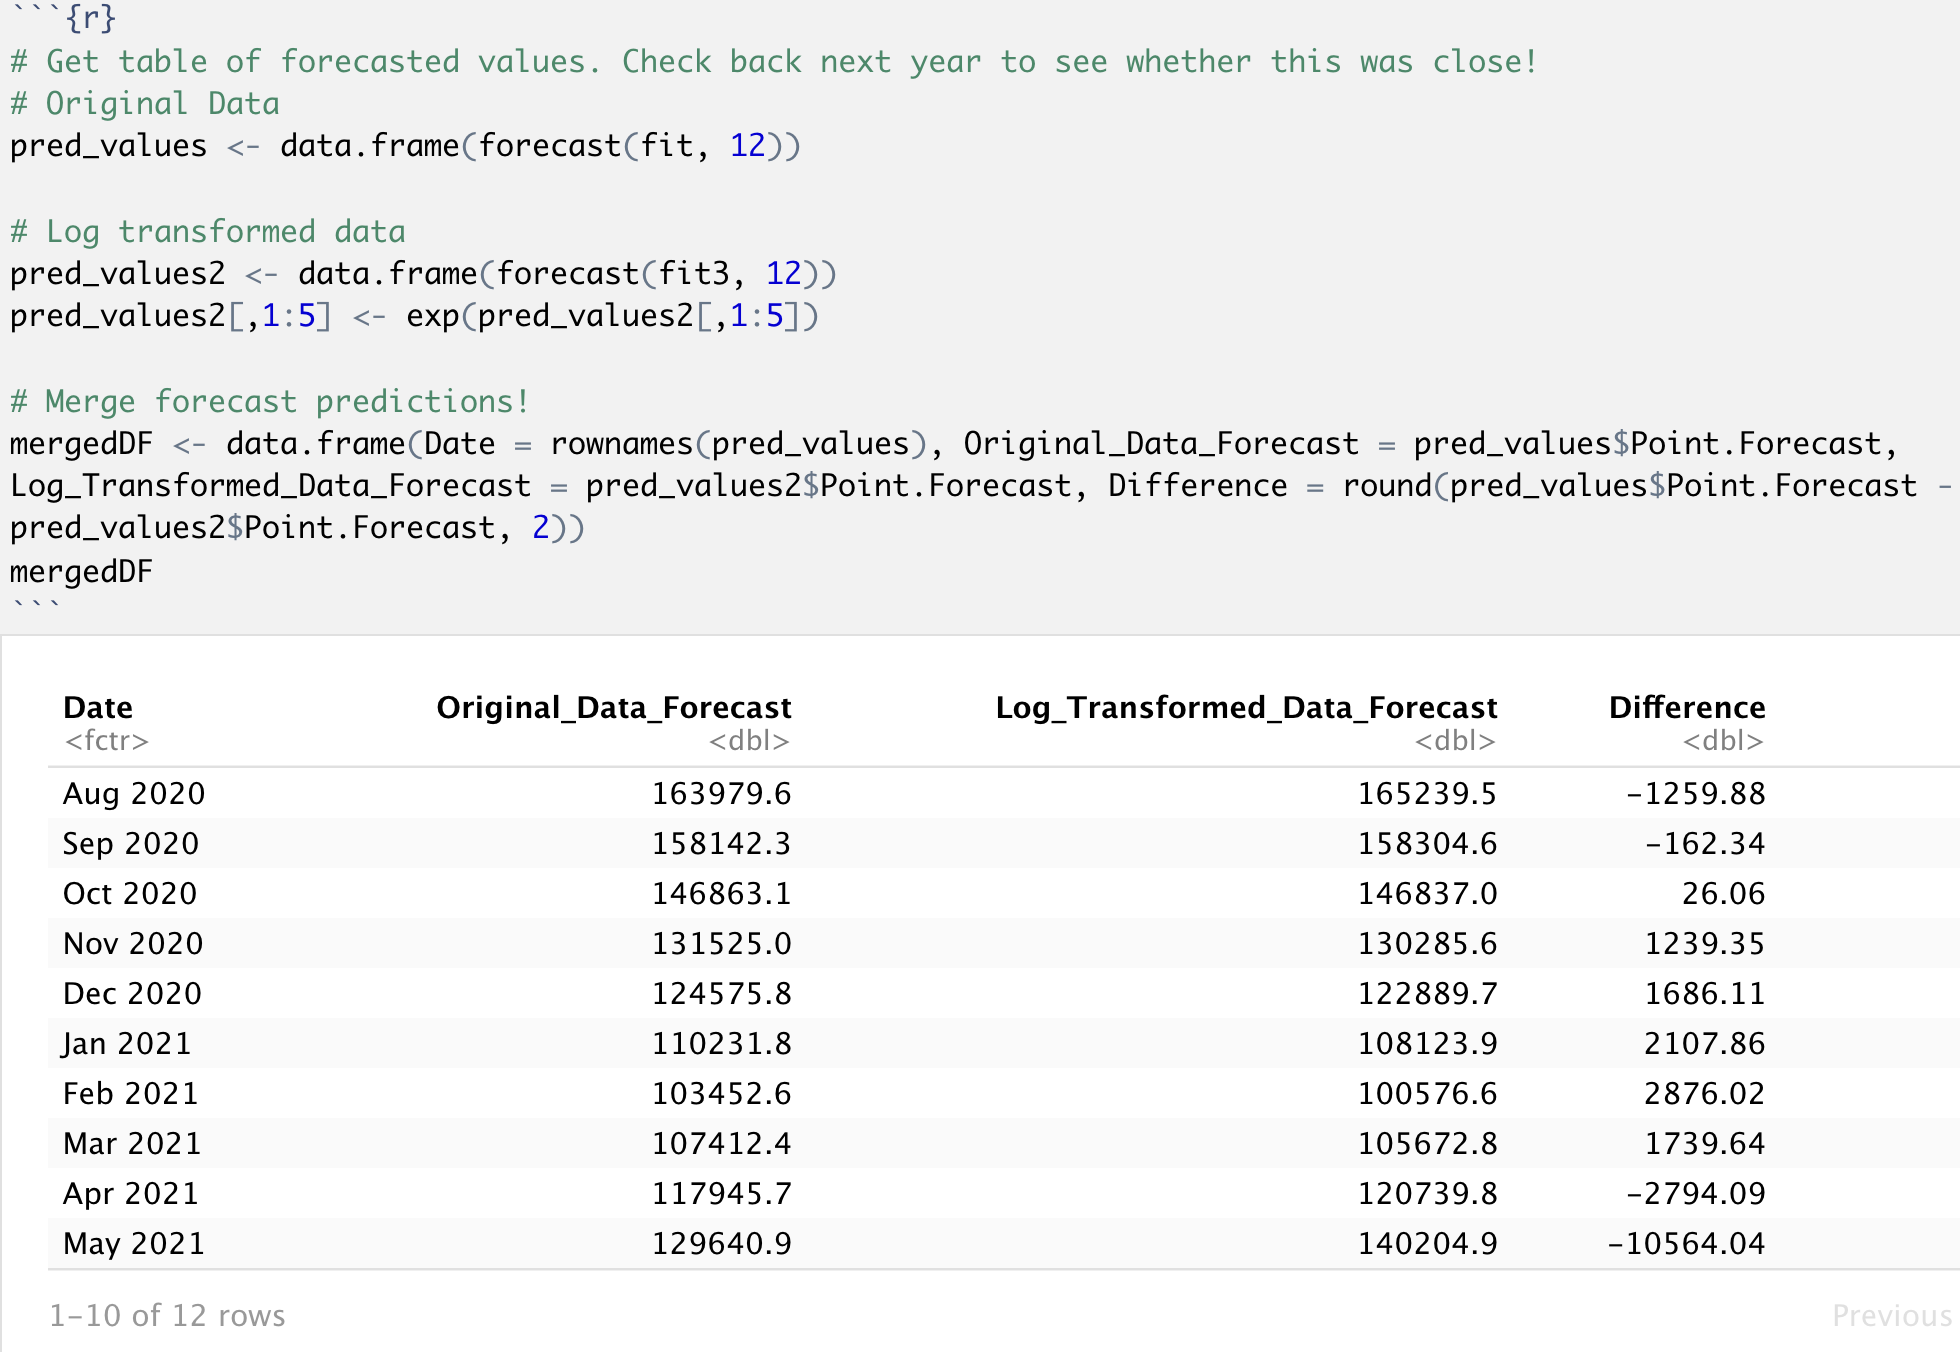Click the Difference column header

click(1686, 707)
